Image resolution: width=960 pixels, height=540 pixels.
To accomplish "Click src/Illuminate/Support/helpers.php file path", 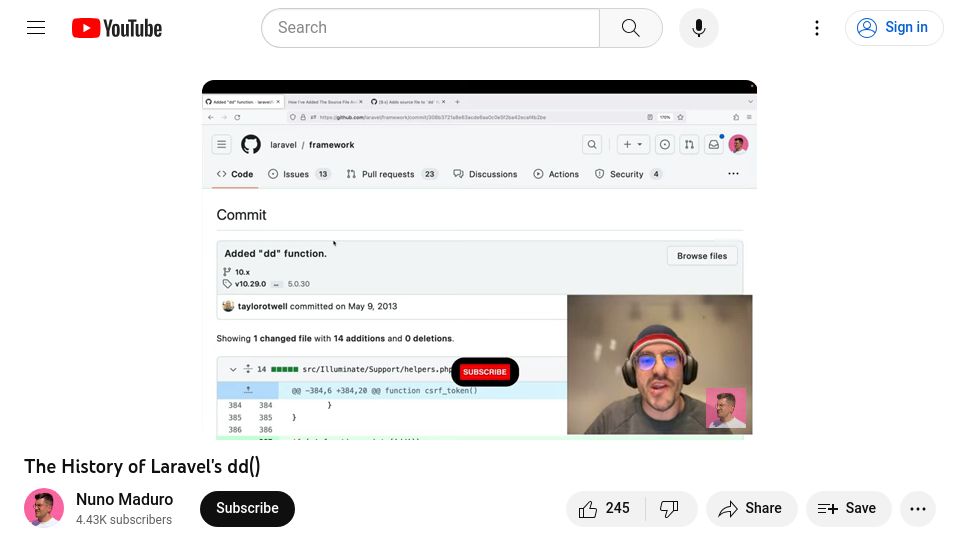I will pos(377,369).
